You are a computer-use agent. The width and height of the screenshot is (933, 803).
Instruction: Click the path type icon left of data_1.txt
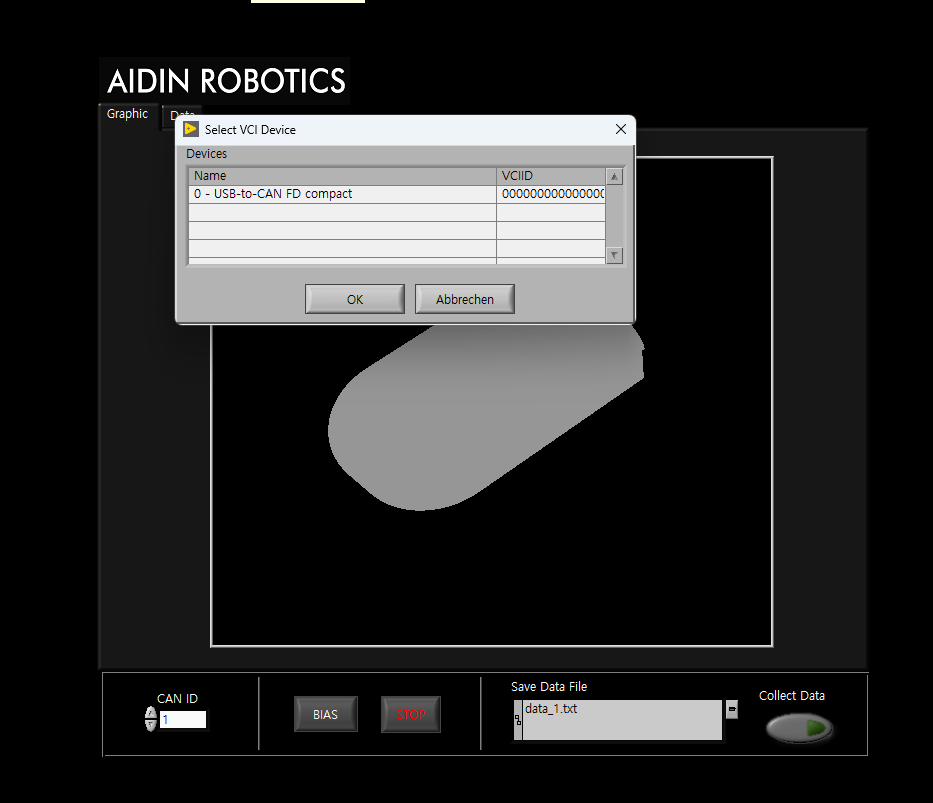coord(518,720)
